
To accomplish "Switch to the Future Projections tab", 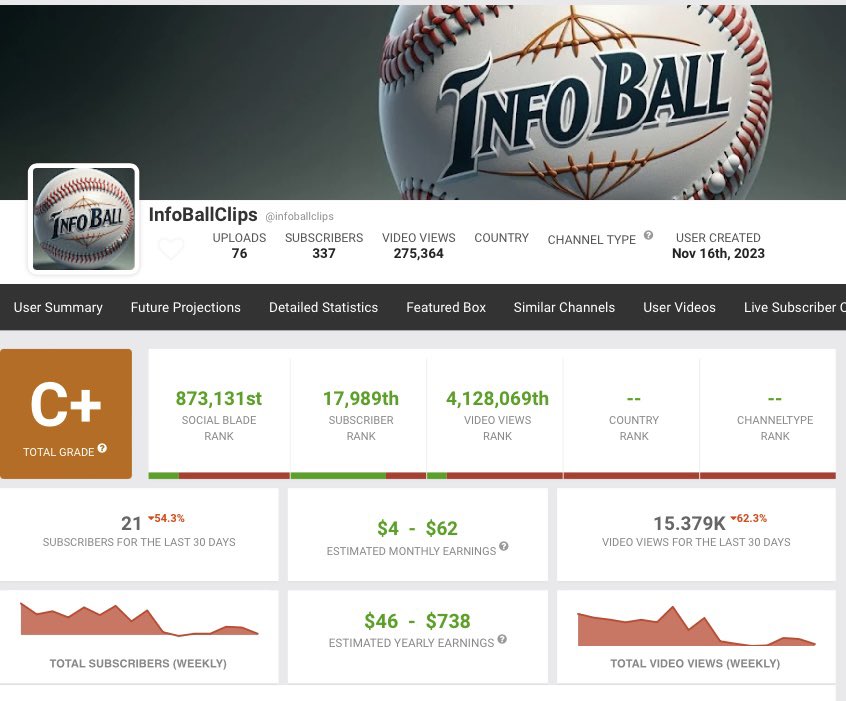I will [x=186, y=307].
